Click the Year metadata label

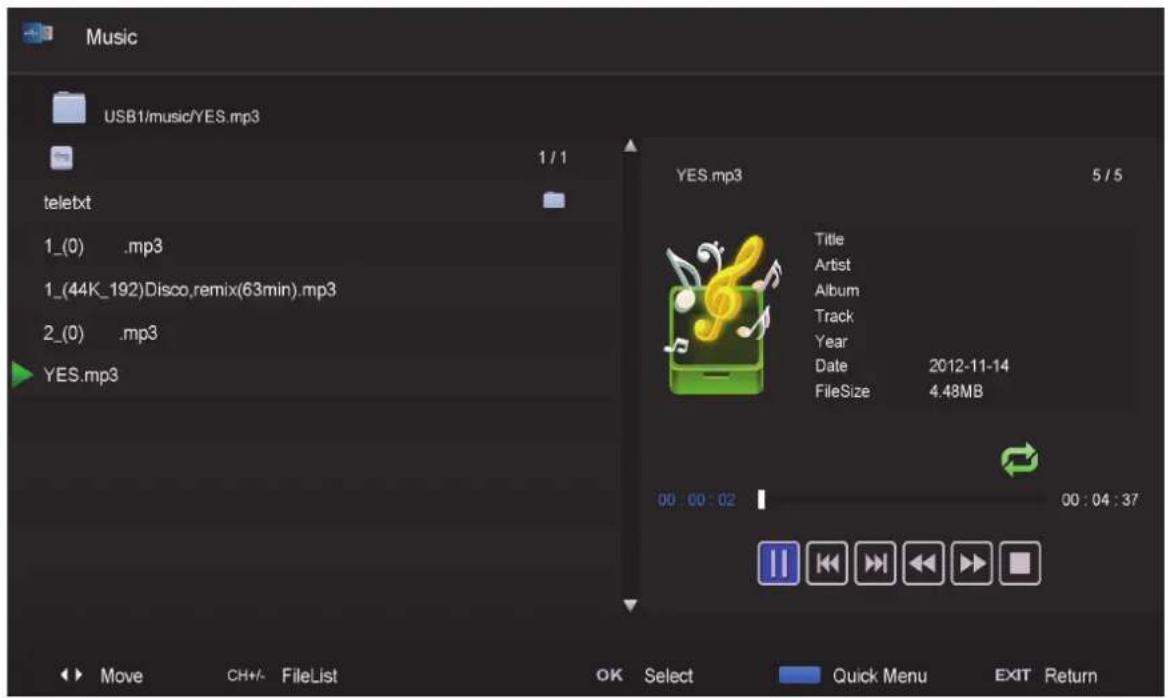(x=831, y=341)
